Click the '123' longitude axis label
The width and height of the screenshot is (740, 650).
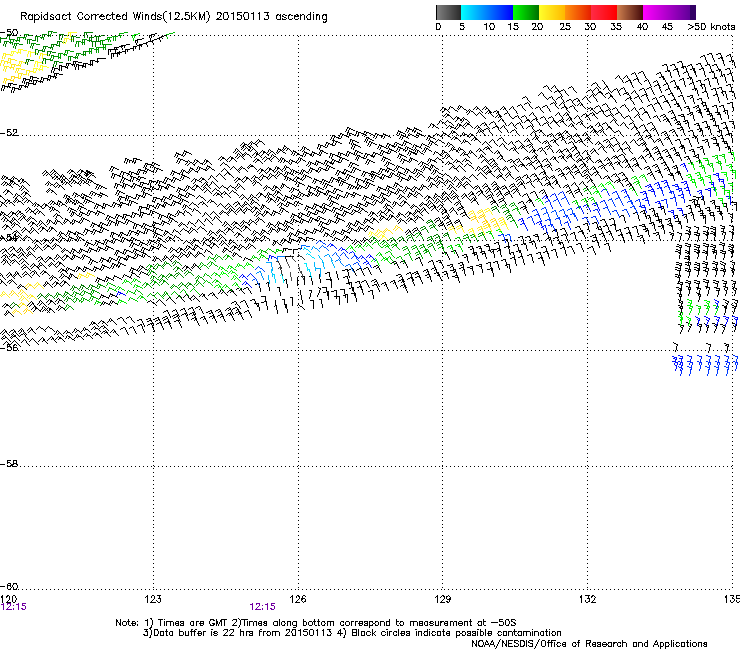[x=153, y=599]
